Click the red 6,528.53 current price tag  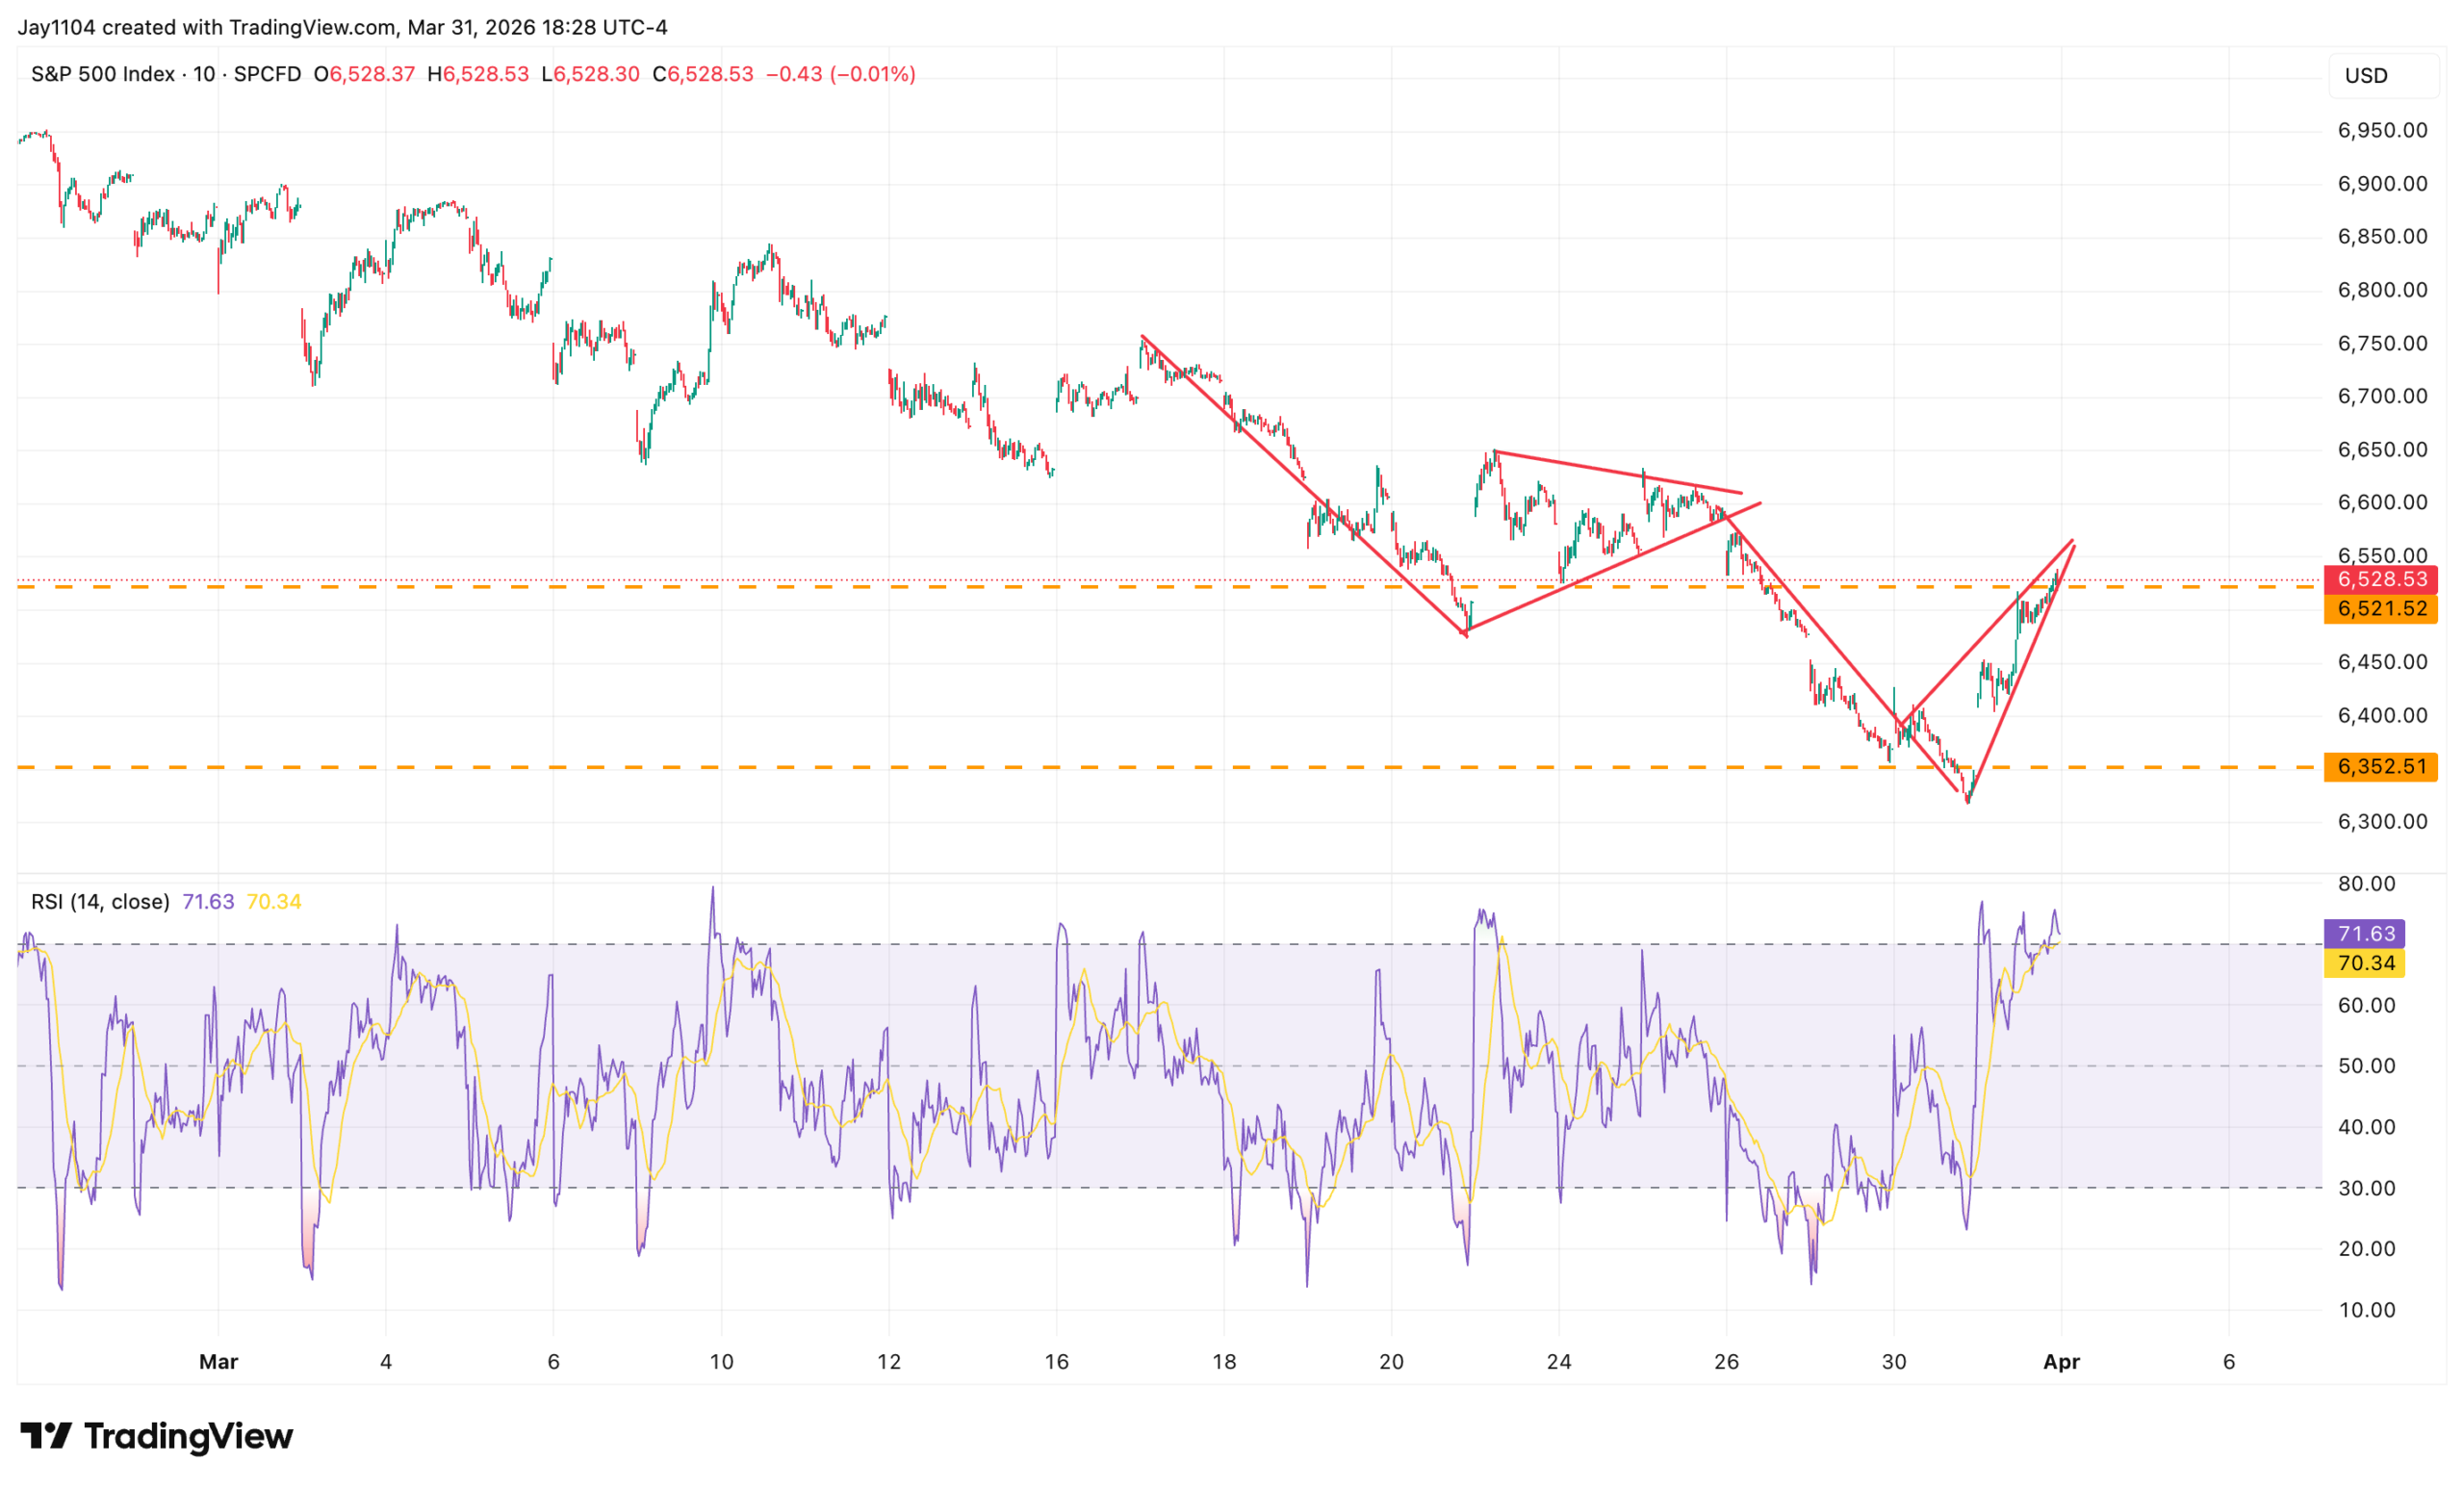click(x=2381, y=579)
